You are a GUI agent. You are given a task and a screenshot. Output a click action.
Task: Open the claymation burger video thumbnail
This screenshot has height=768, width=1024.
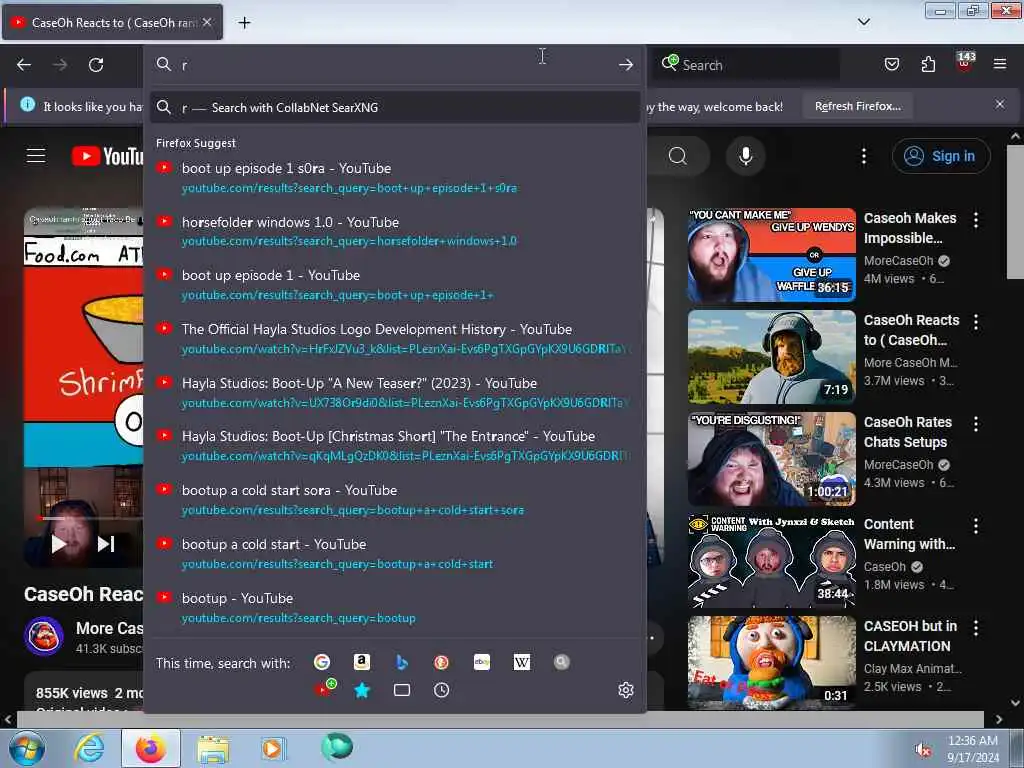point(771,662)
